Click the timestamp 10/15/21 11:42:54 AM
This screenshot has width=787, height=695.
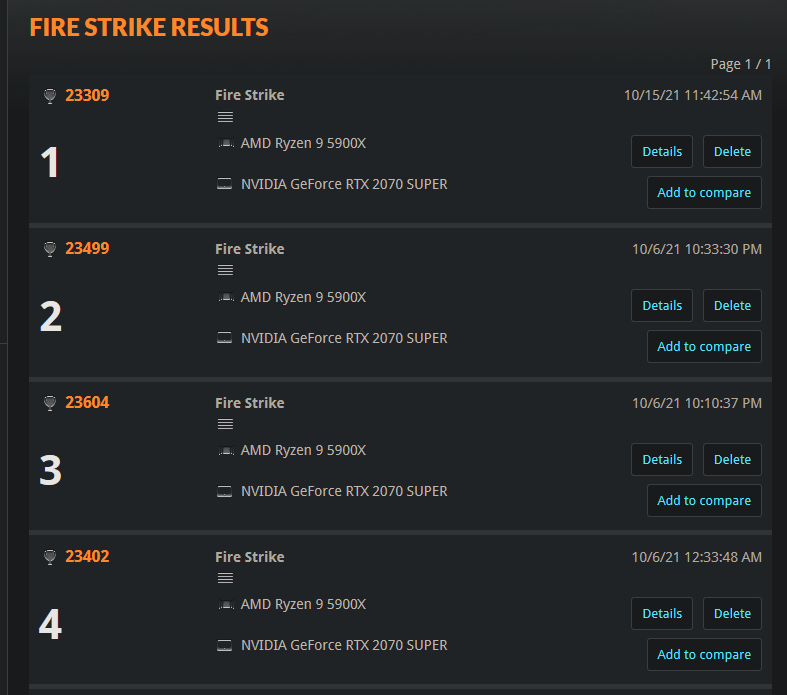pos(693,95)
